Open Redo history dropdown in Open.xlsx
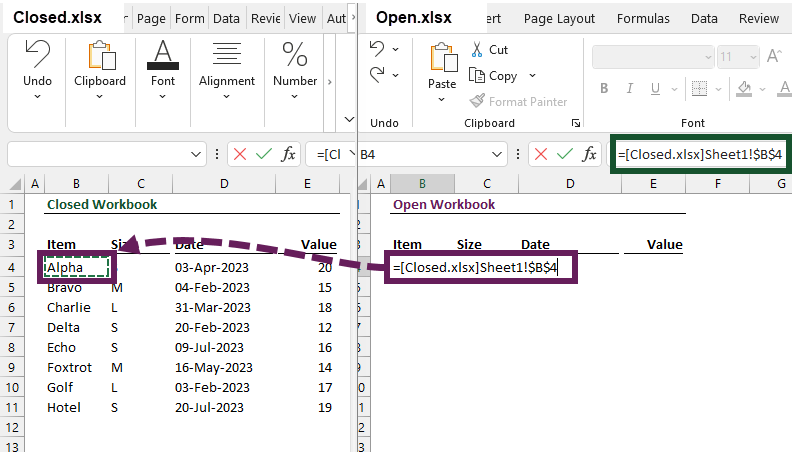The height and width of the screenshot is (452, 792). pos(395,75)
